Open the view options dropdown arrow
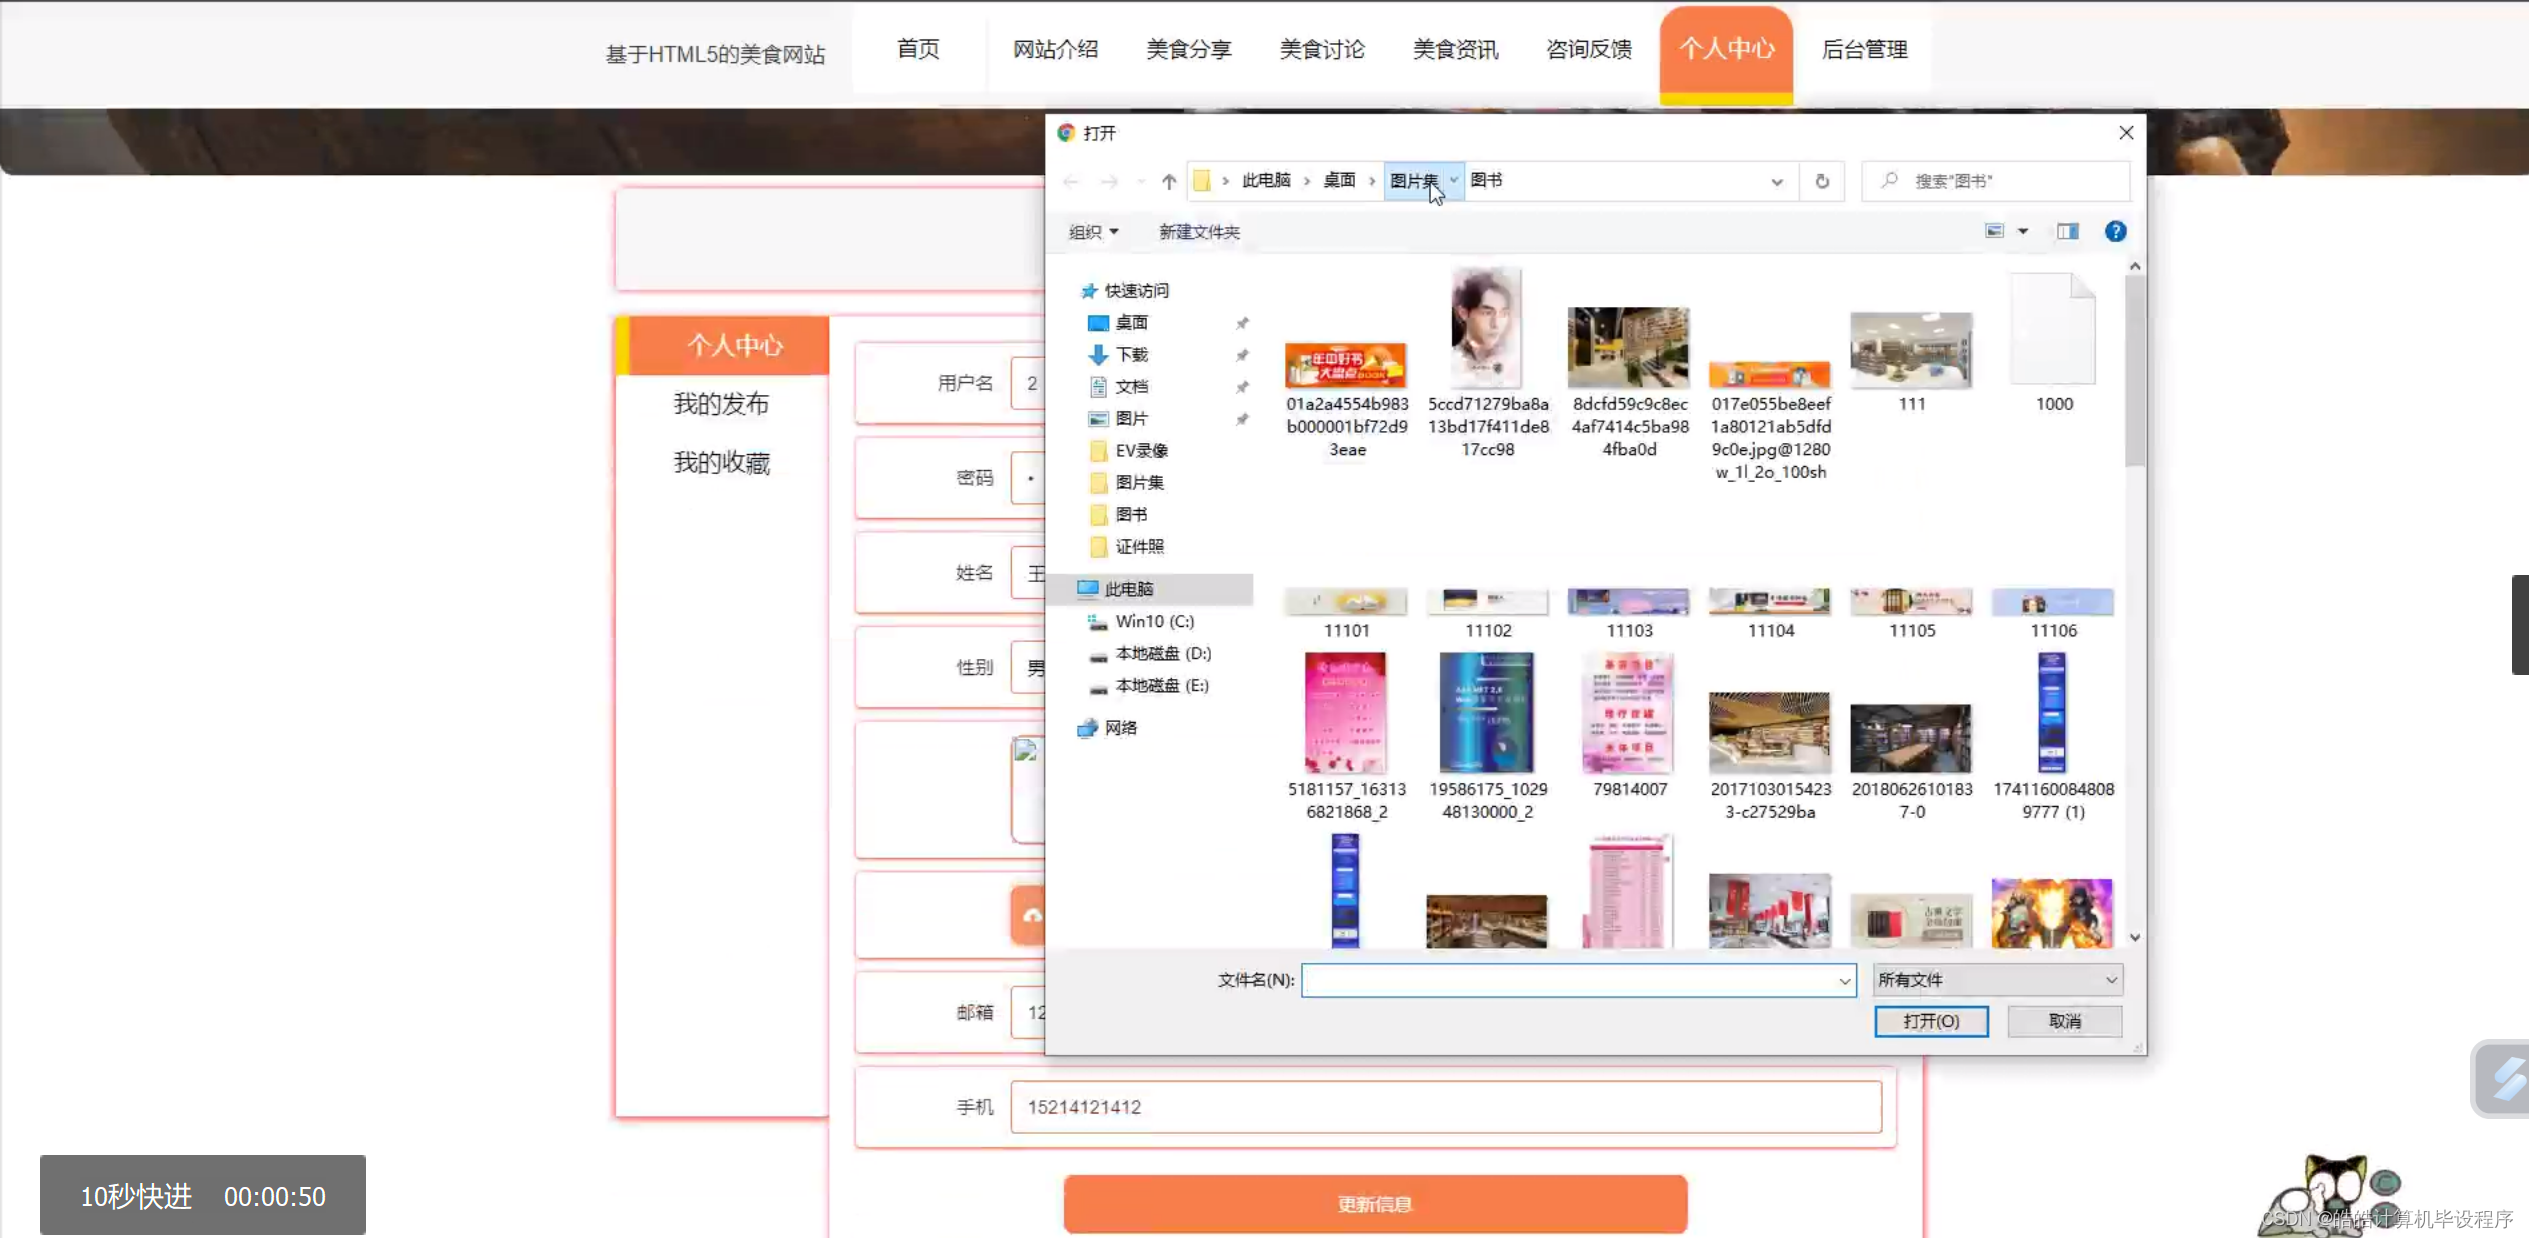2529x1238 pixels. (x=2023, y=232)
